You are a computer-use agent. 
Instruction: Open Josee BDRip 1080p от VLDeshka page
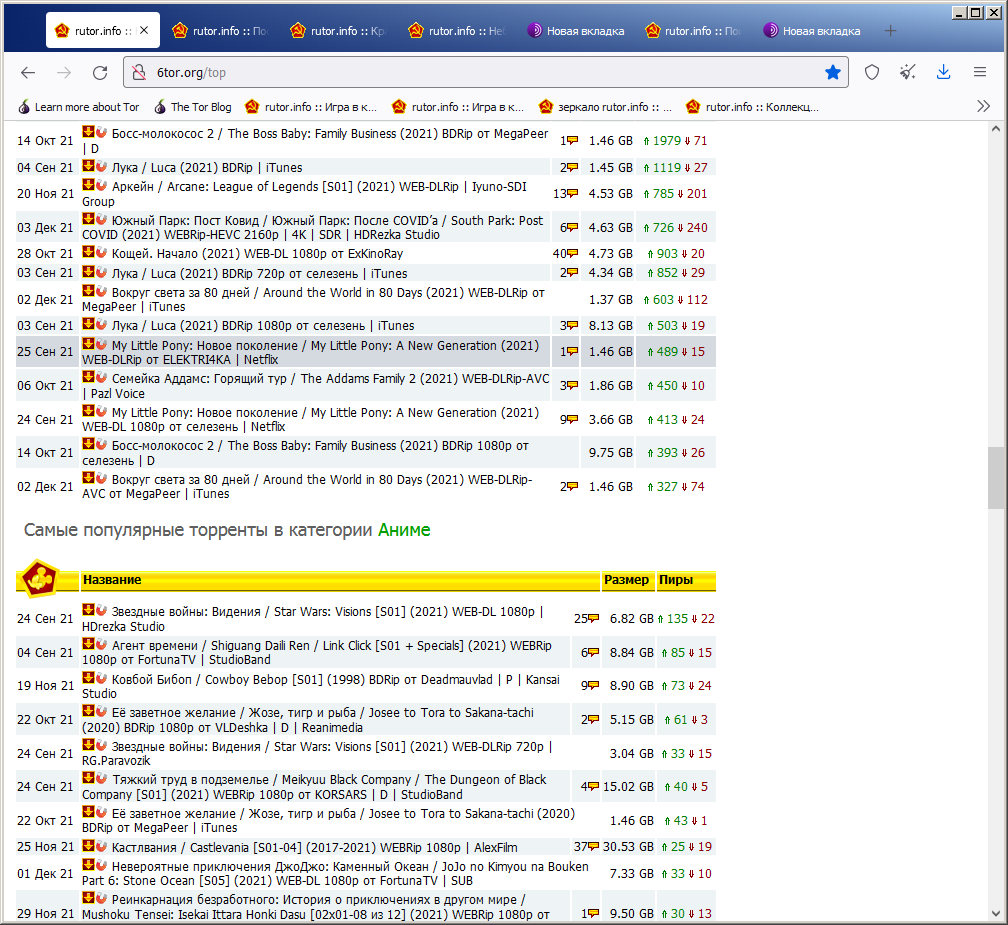tap(308, 720)
